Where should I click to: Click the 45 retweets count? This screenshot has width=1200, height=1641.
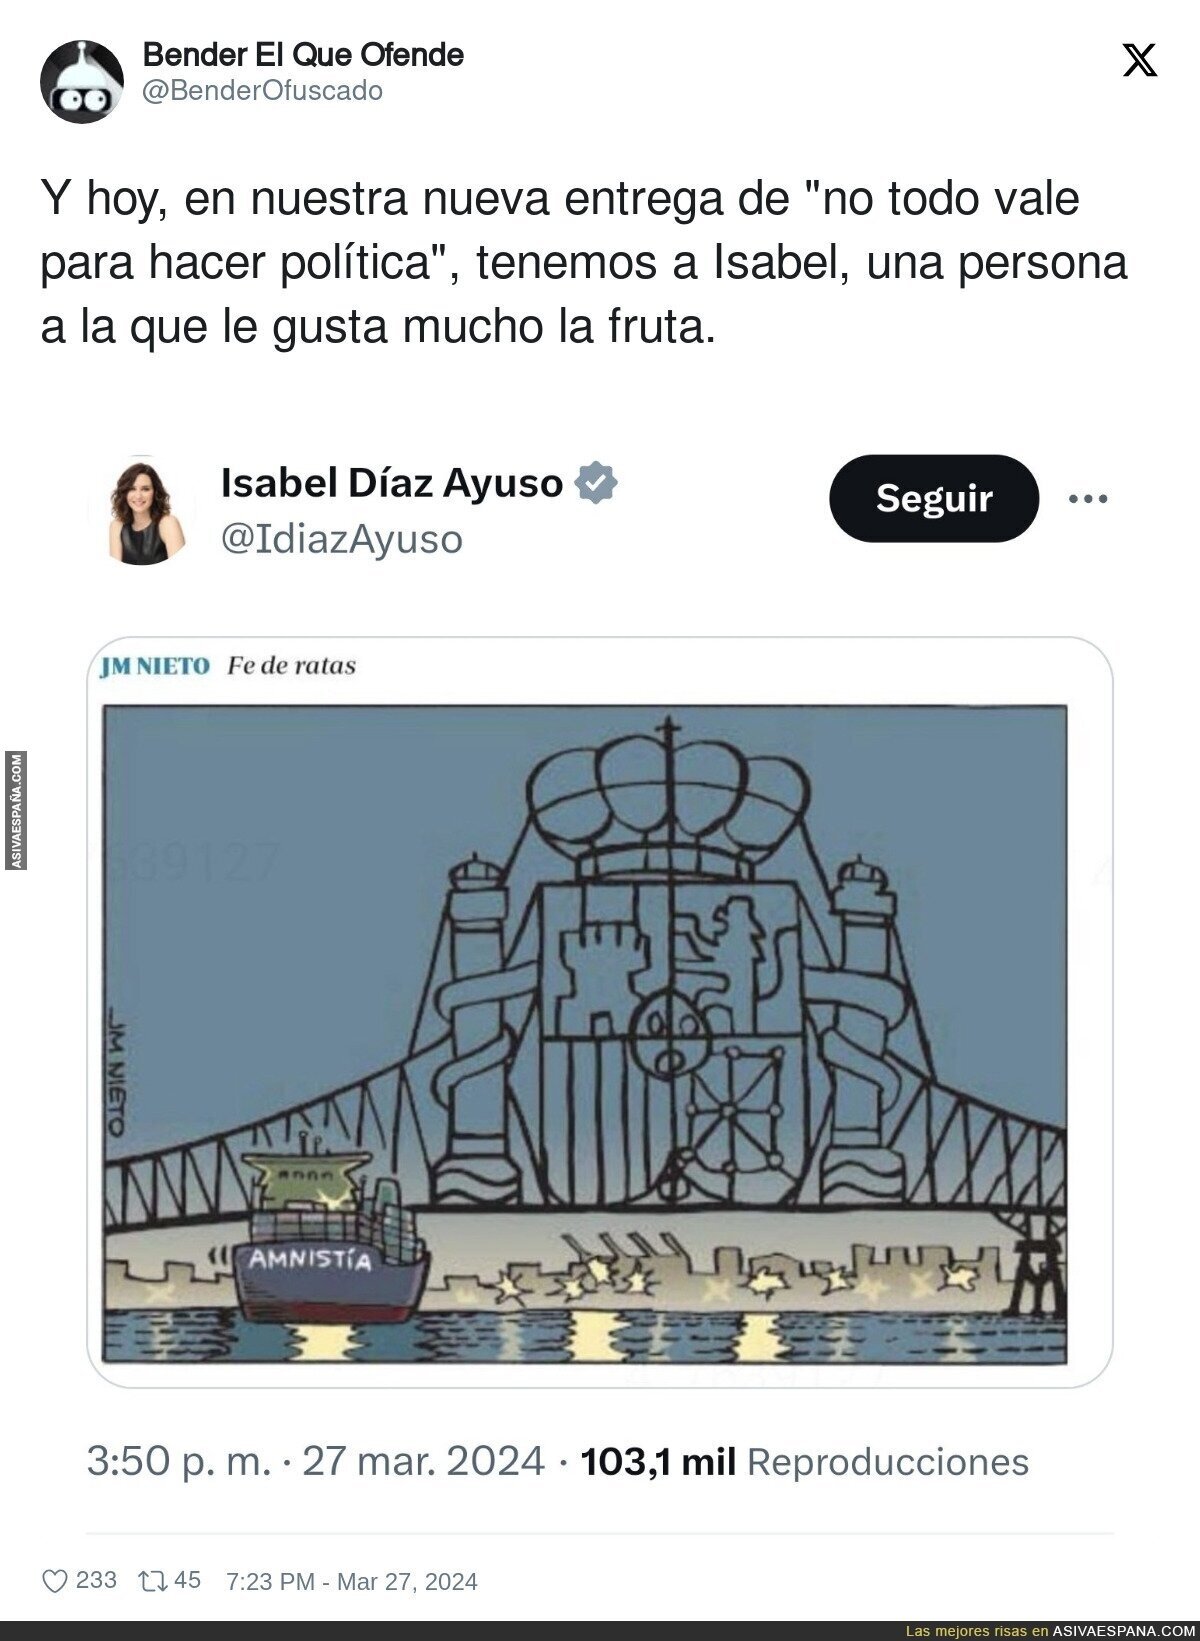click(188, 1580)
